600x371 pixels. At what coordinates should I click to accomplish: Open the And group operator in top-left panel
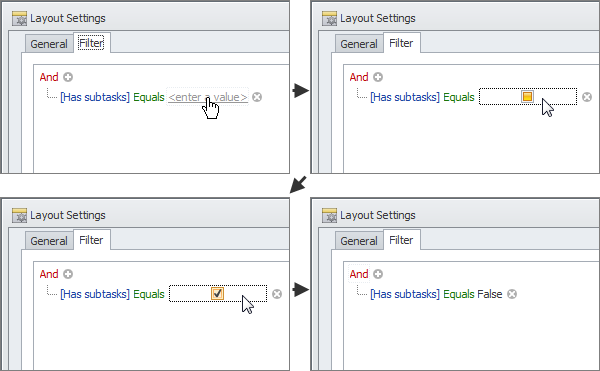(49, 77)
